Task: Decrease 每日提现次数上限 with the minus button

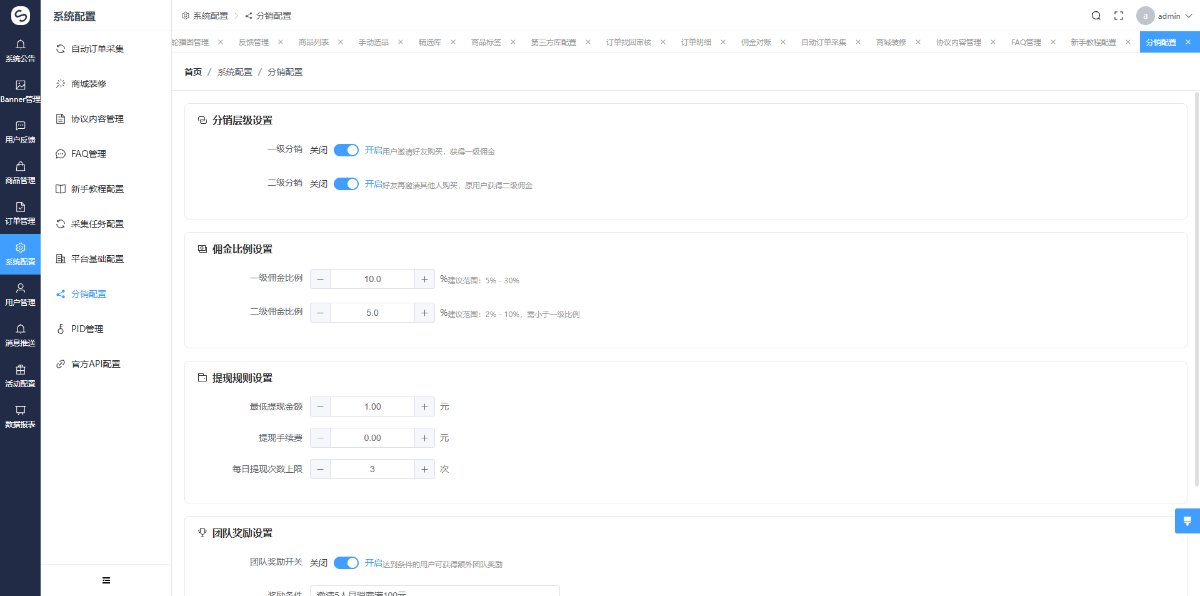Action: pyautogui.click(x=321, y=469)
